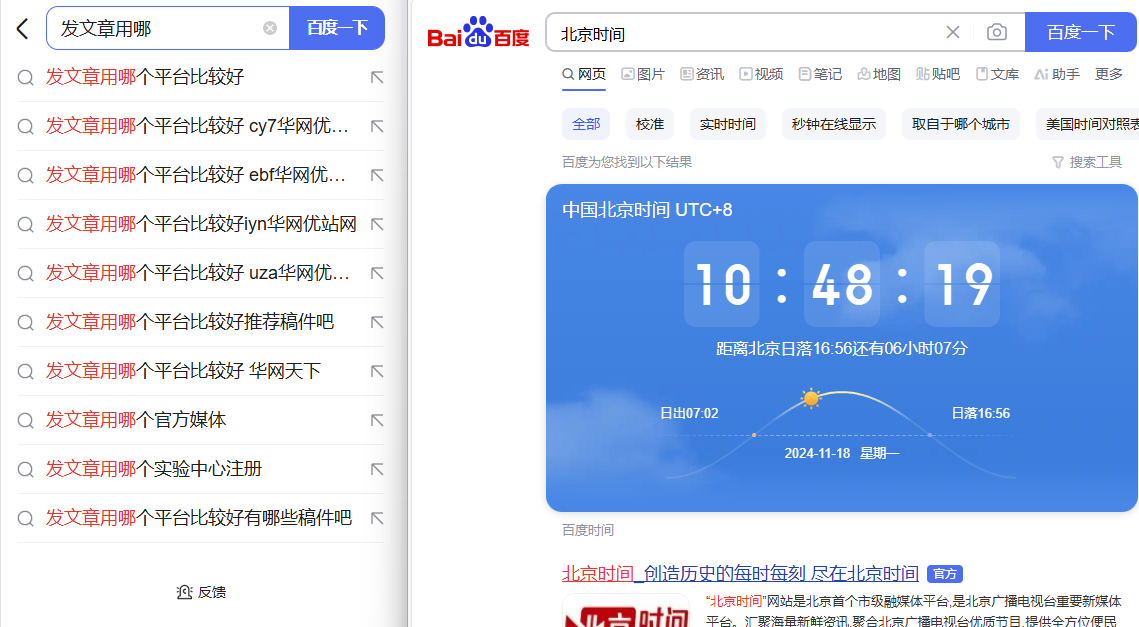Viewport: 1139px width, 627px height.
Task: Fill search arrow for 有哪些稿件吧 suggestion
Action: pyautogui.click(x=376, y=519)
